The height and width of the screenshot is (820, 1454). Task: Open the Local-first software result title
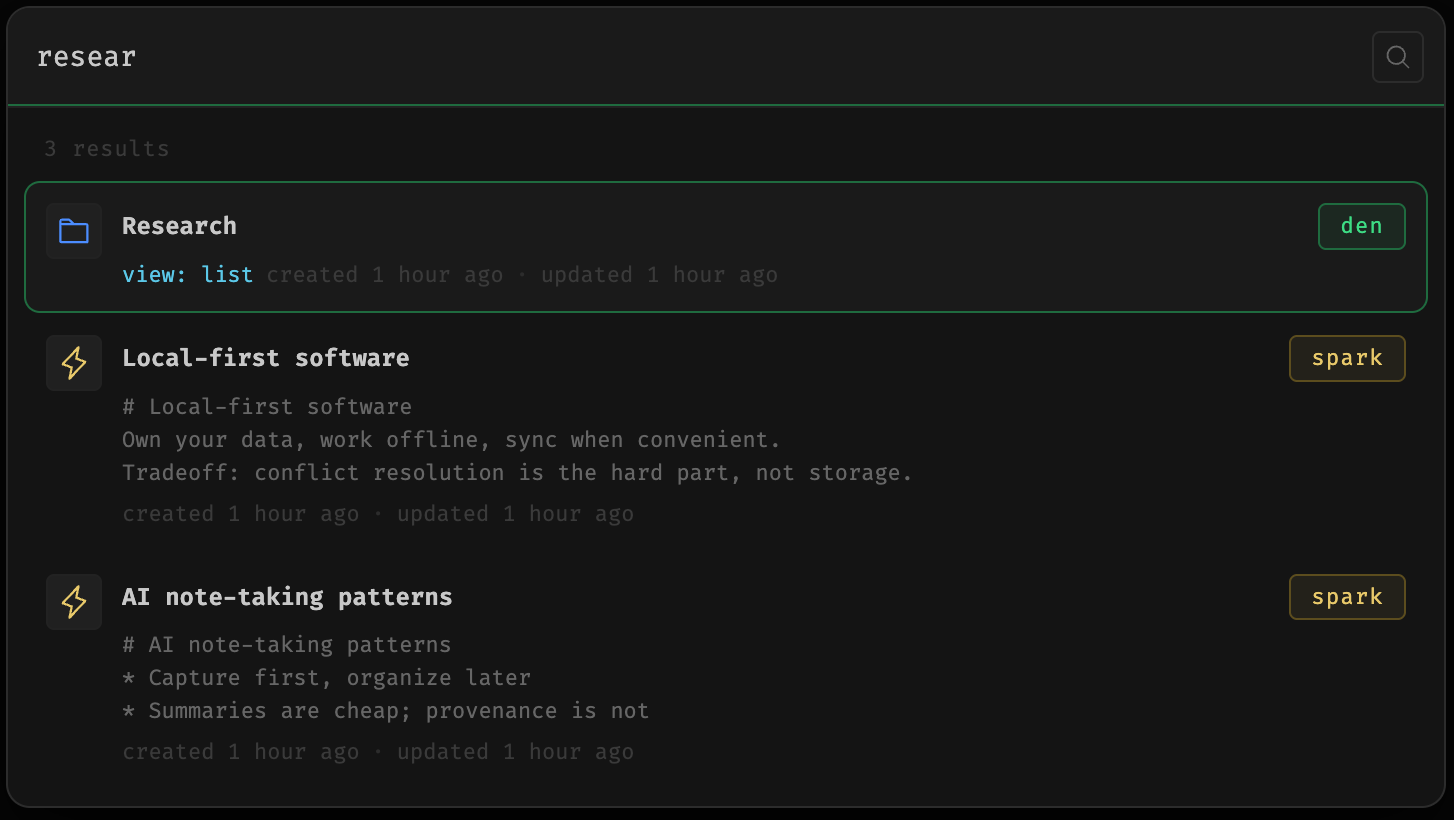click(x=265, y=358)
